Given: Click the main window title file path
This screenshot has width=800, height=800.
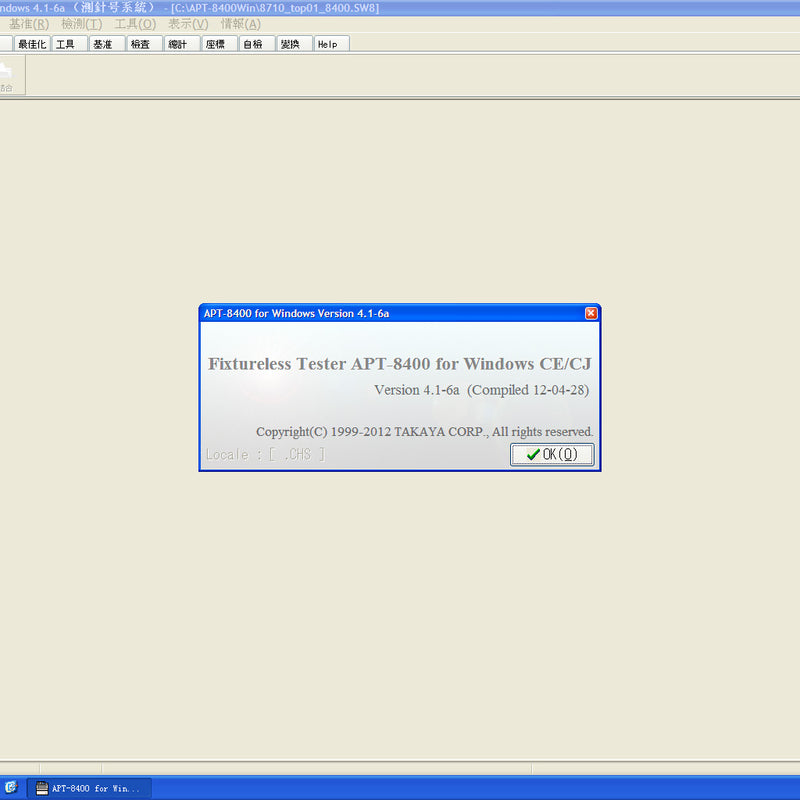Looking at the screenshot, I should click(x=275, y=8).
